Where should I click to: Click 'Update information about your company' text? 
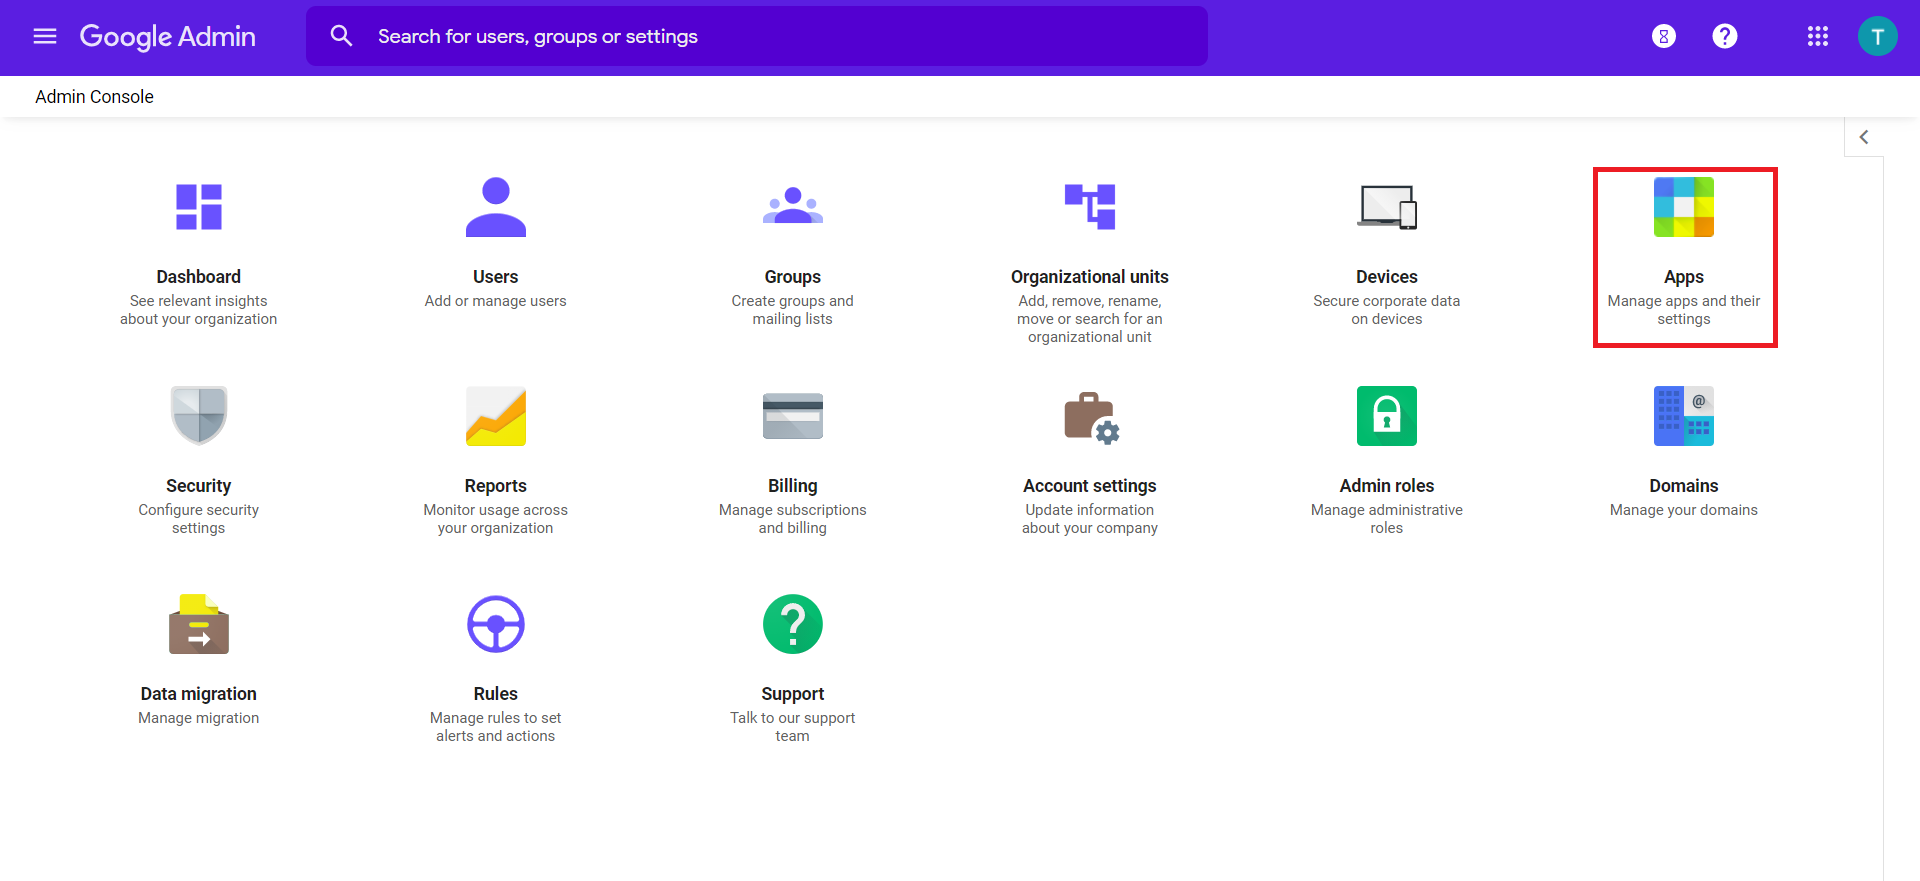tap(1090, 519)
